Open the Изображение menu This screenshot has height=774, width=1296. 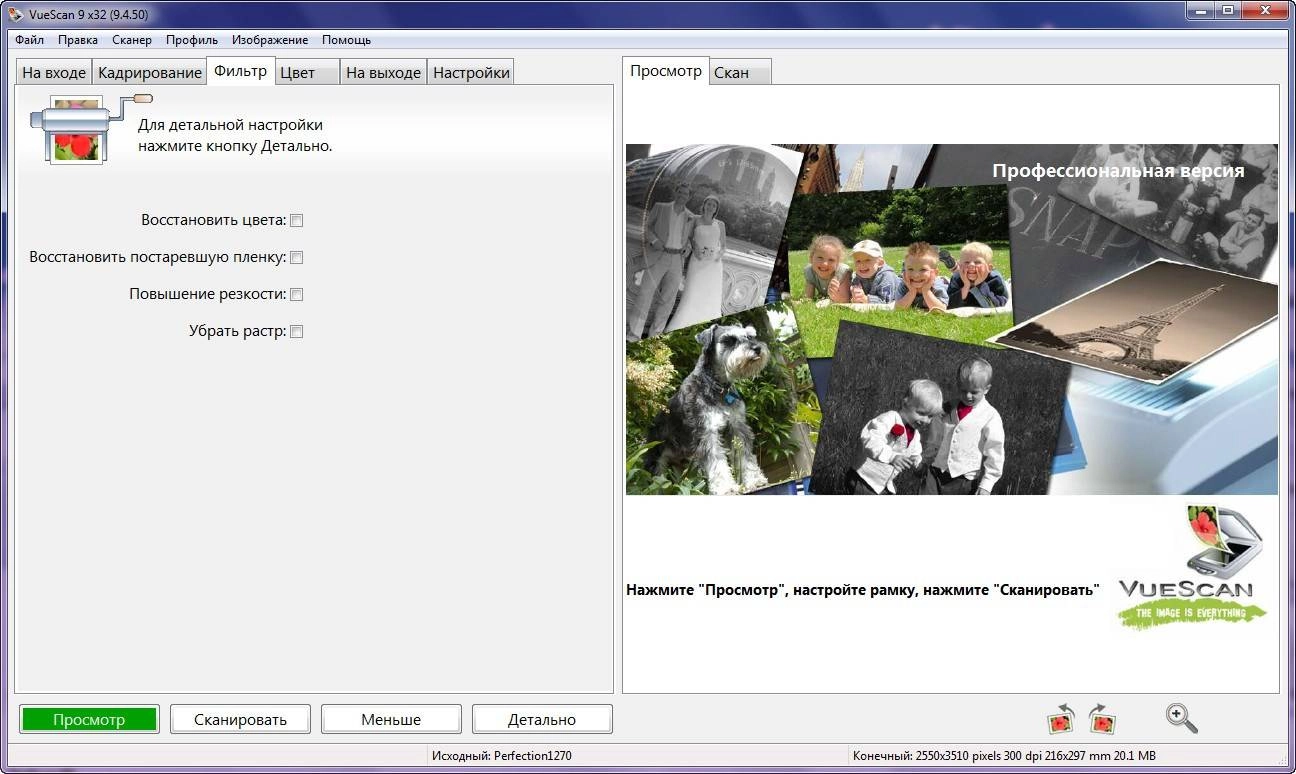coord(270,40)
